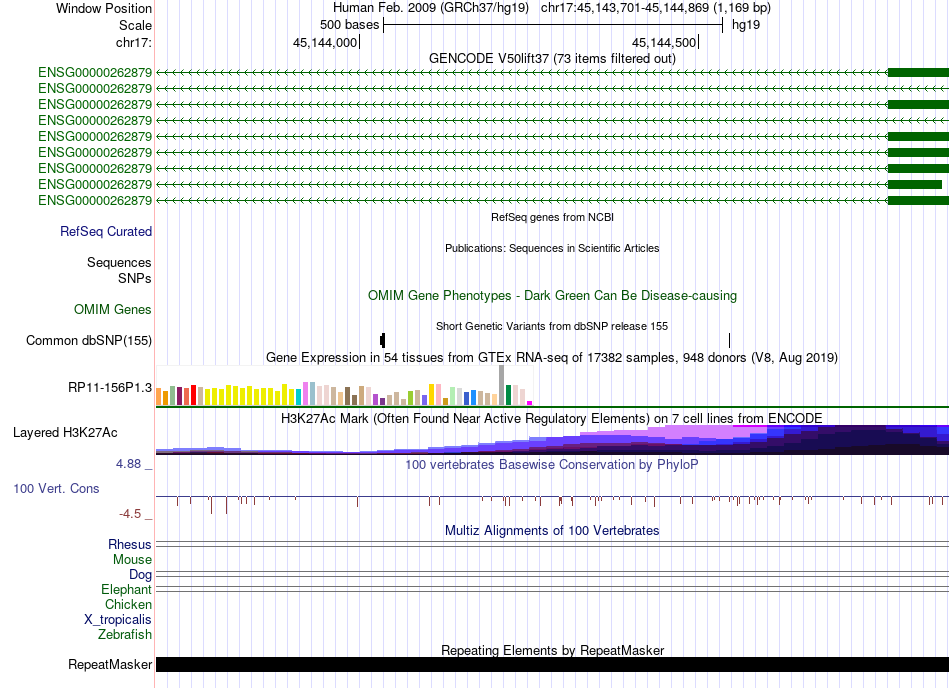Open 100 vertebrates Basewise Conservation by PhyloP title

(552, 465)
